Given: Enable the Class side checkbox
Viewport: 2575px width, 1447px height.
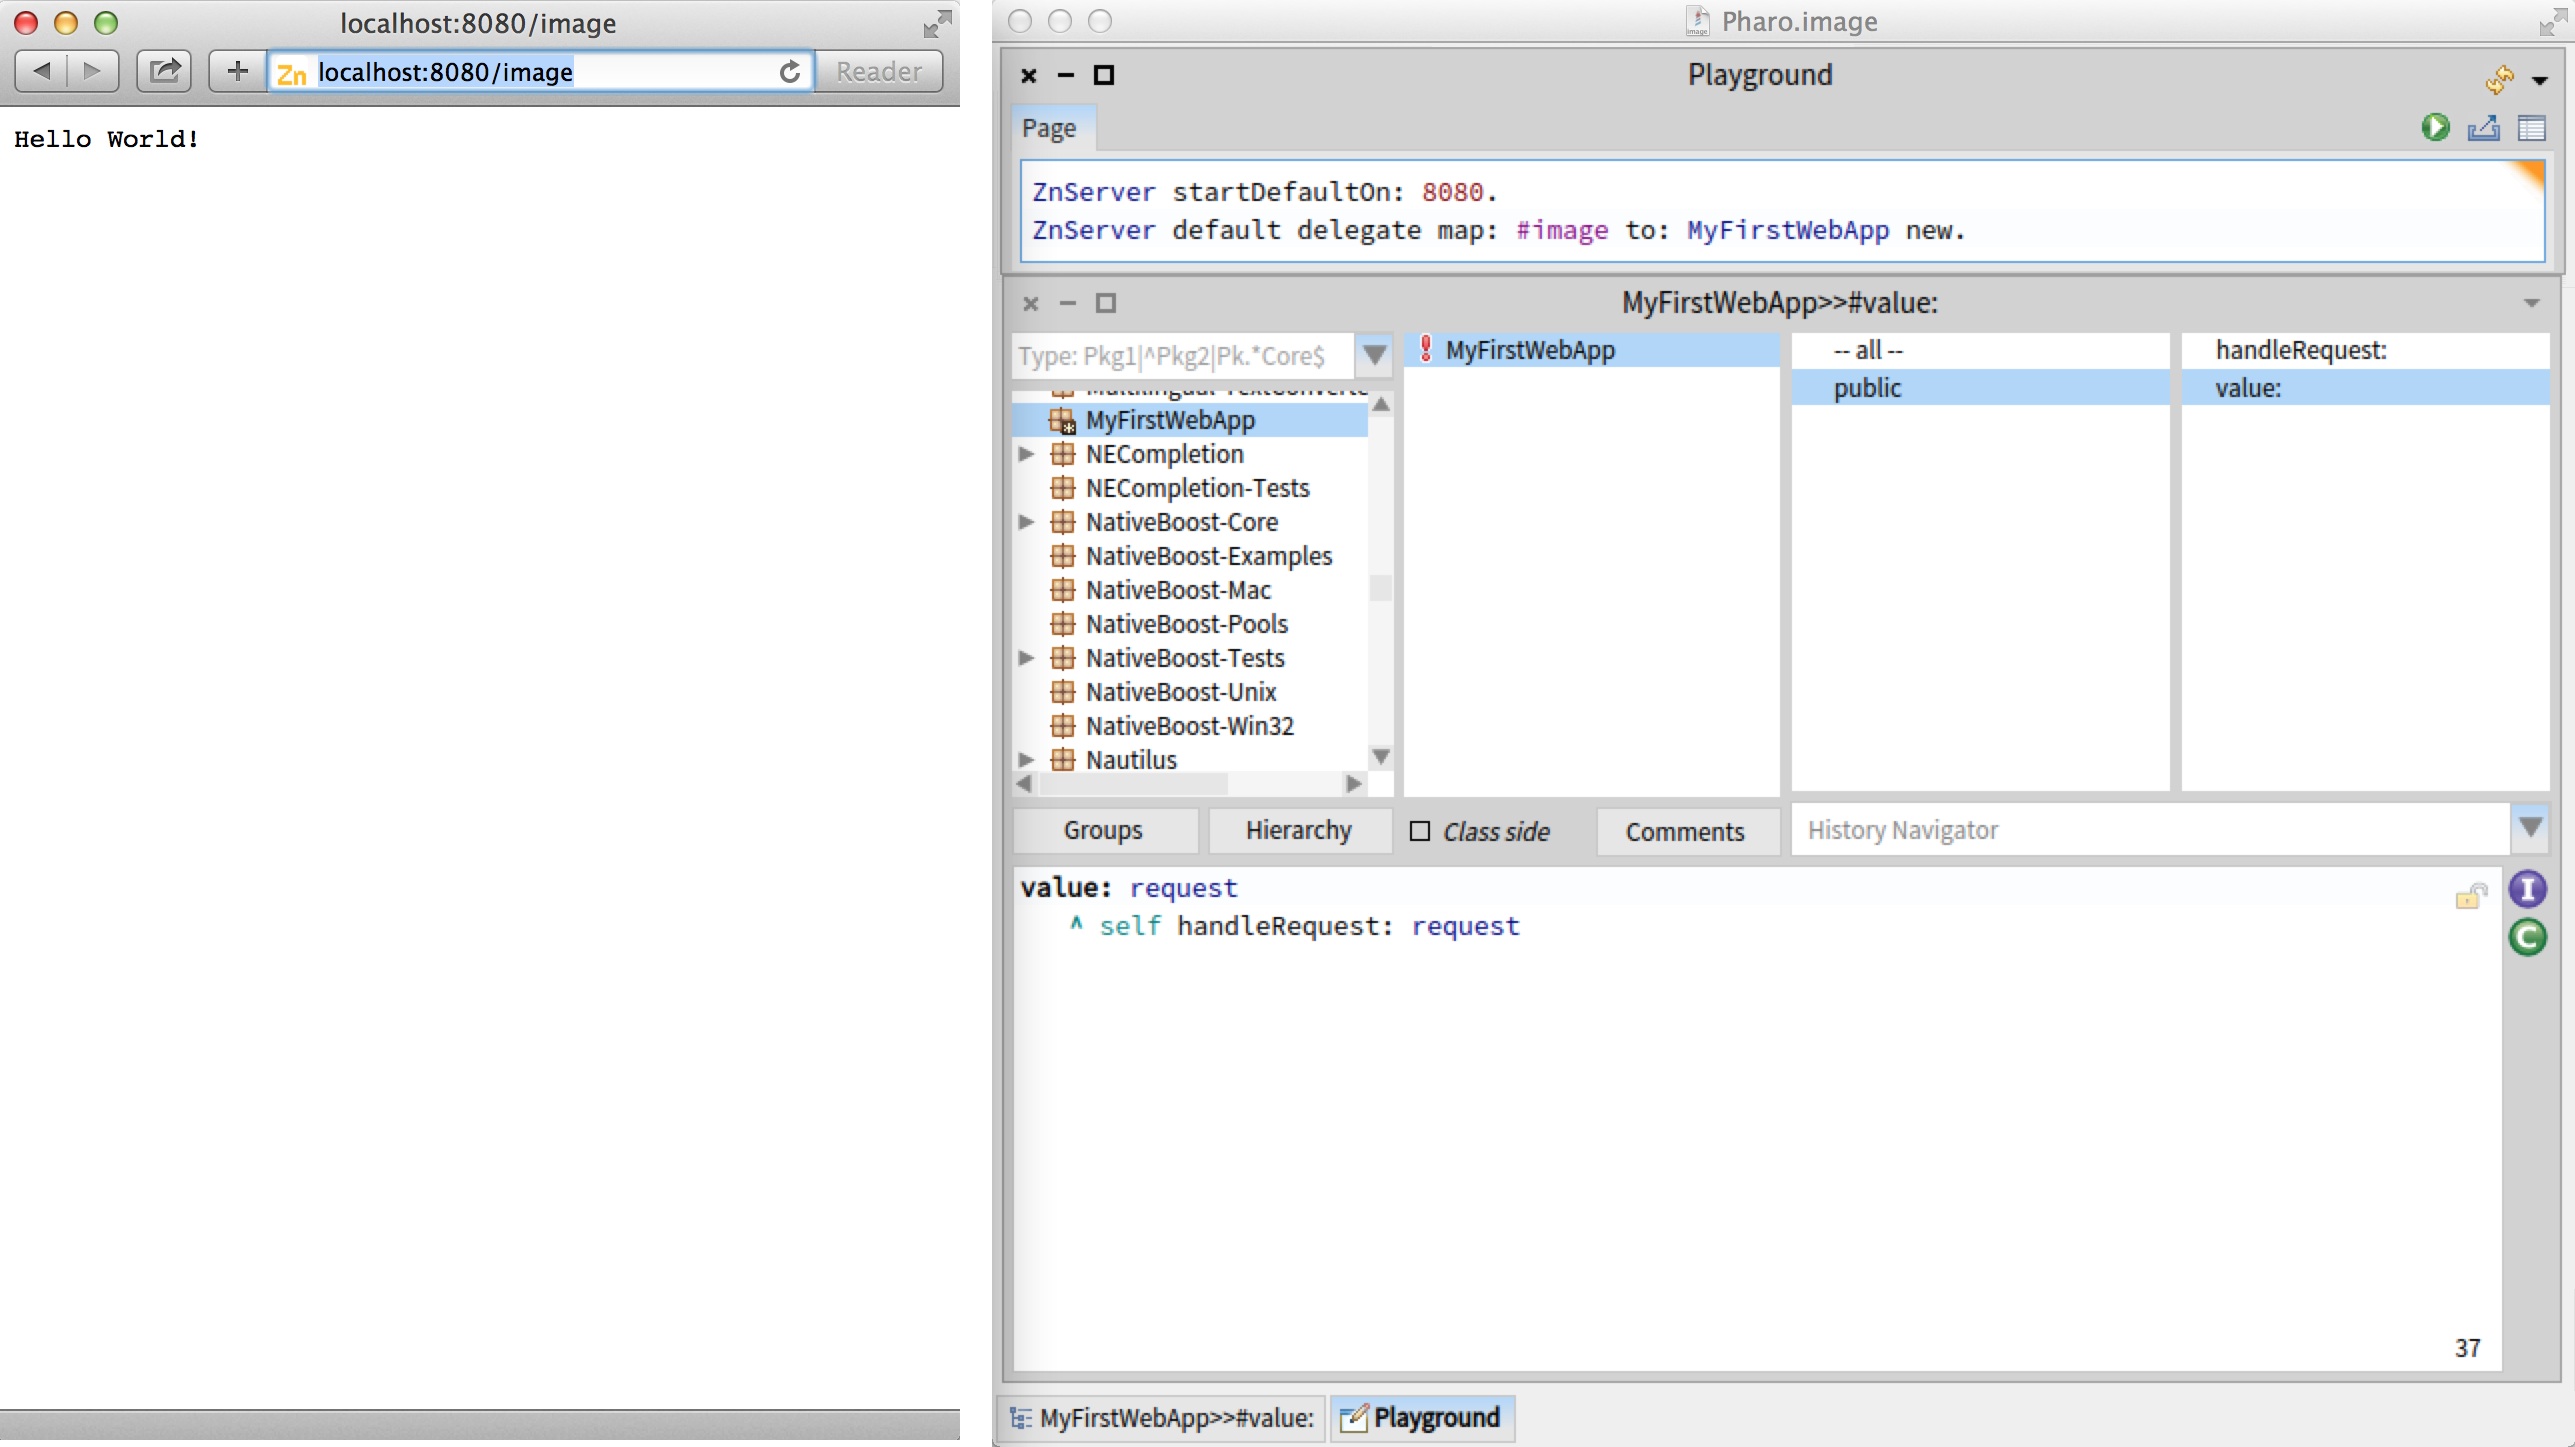Looking at the screenshot, I should tap(1419, 831).
